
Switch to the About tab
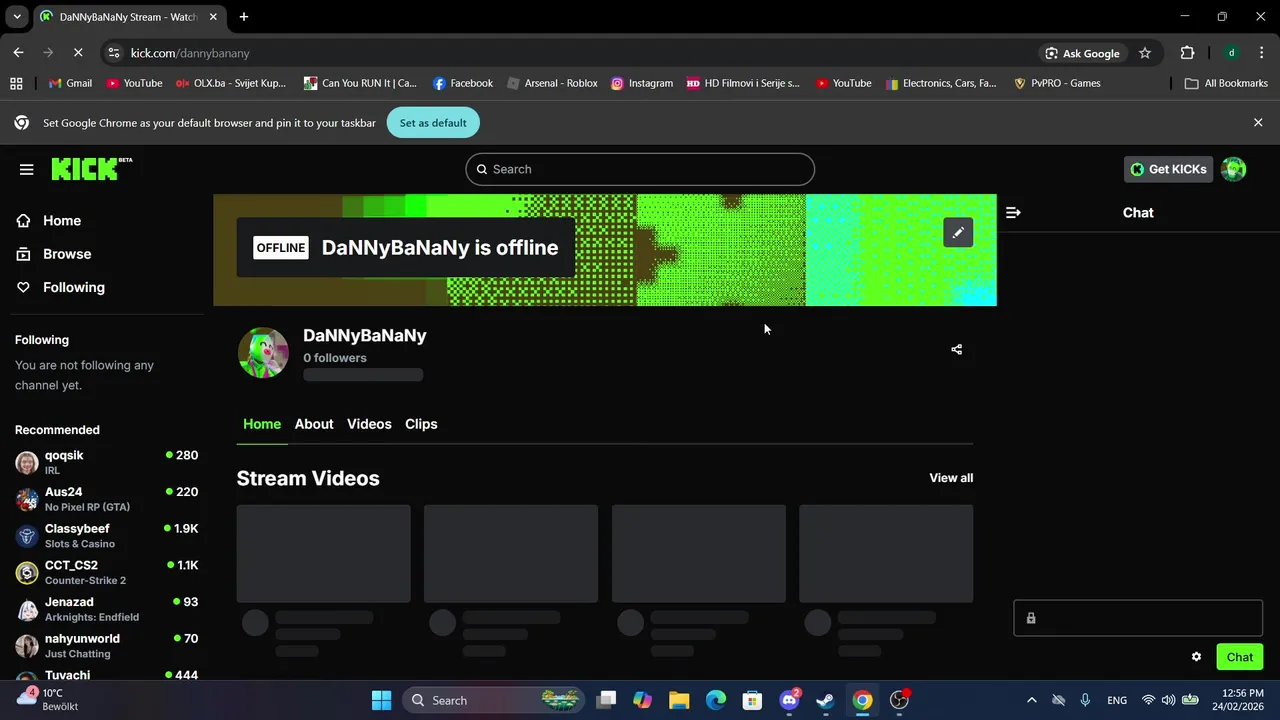[314, 424]
